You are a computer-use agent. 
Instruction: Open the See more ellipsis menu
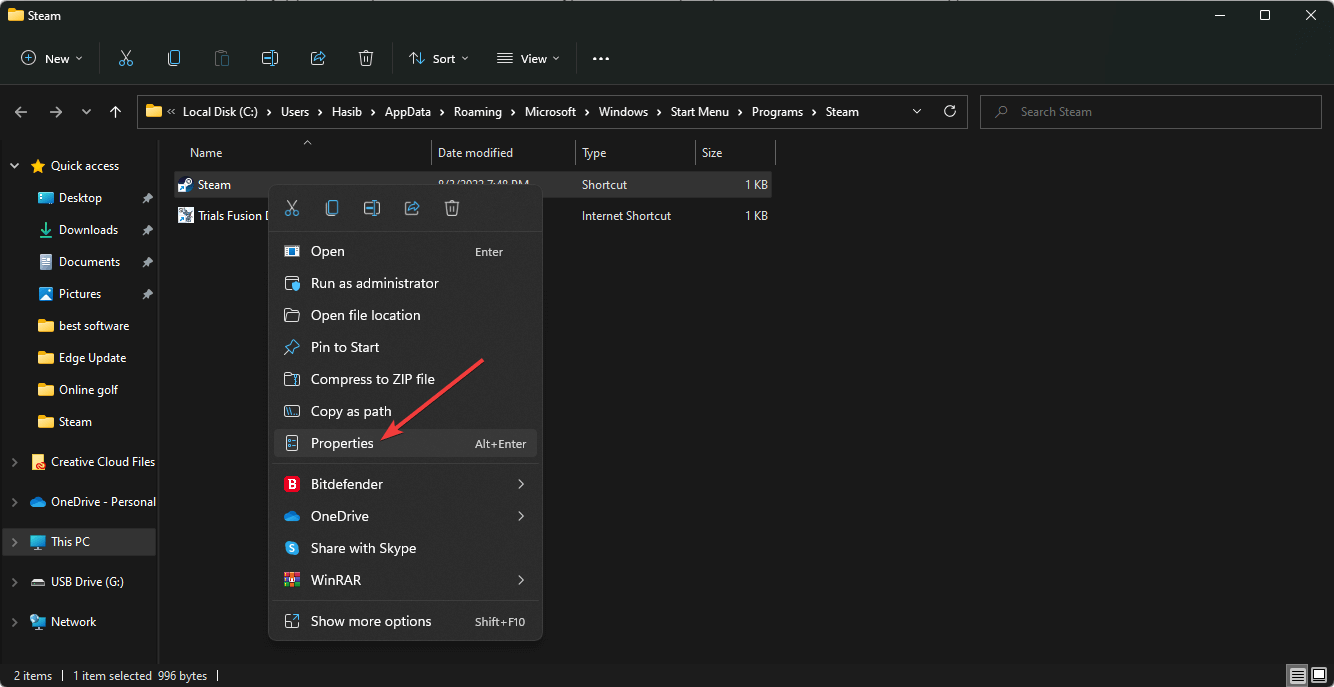pos(601,58)
